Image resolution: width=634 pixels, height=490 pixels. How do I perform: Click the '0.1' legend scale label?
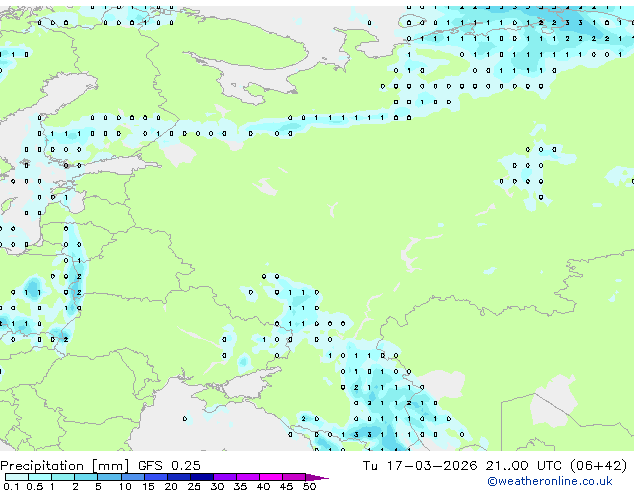pyautogui.click(x=11, y=486)
